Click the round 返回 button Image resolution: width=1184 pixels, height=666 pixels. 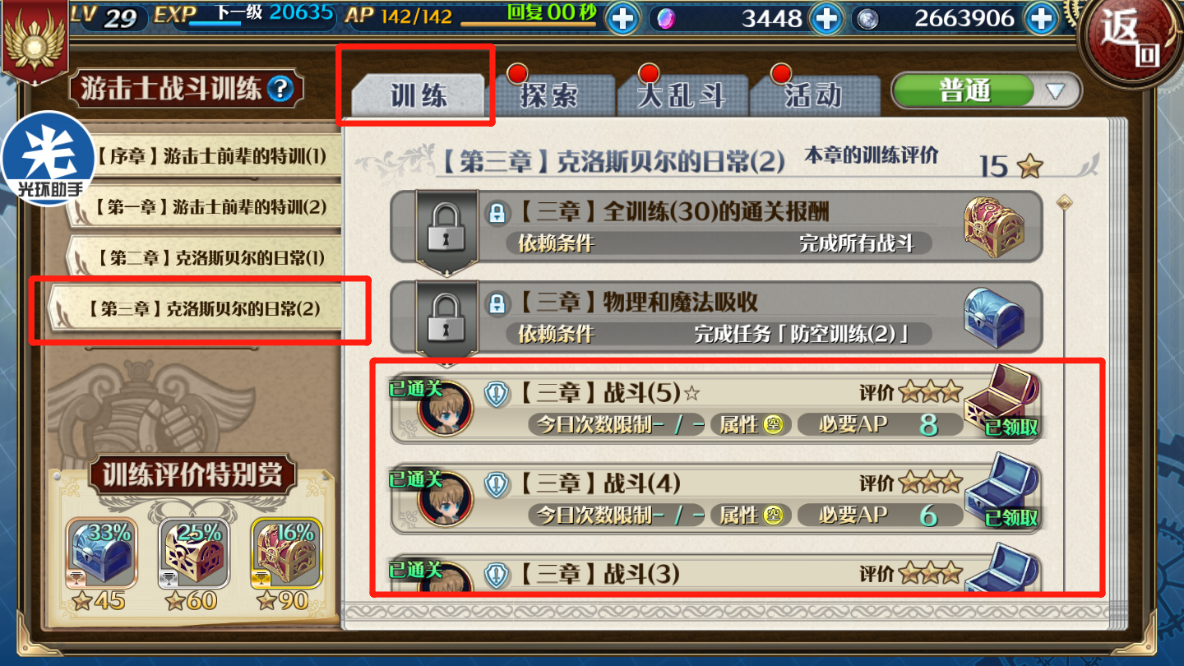point(1129,39)
